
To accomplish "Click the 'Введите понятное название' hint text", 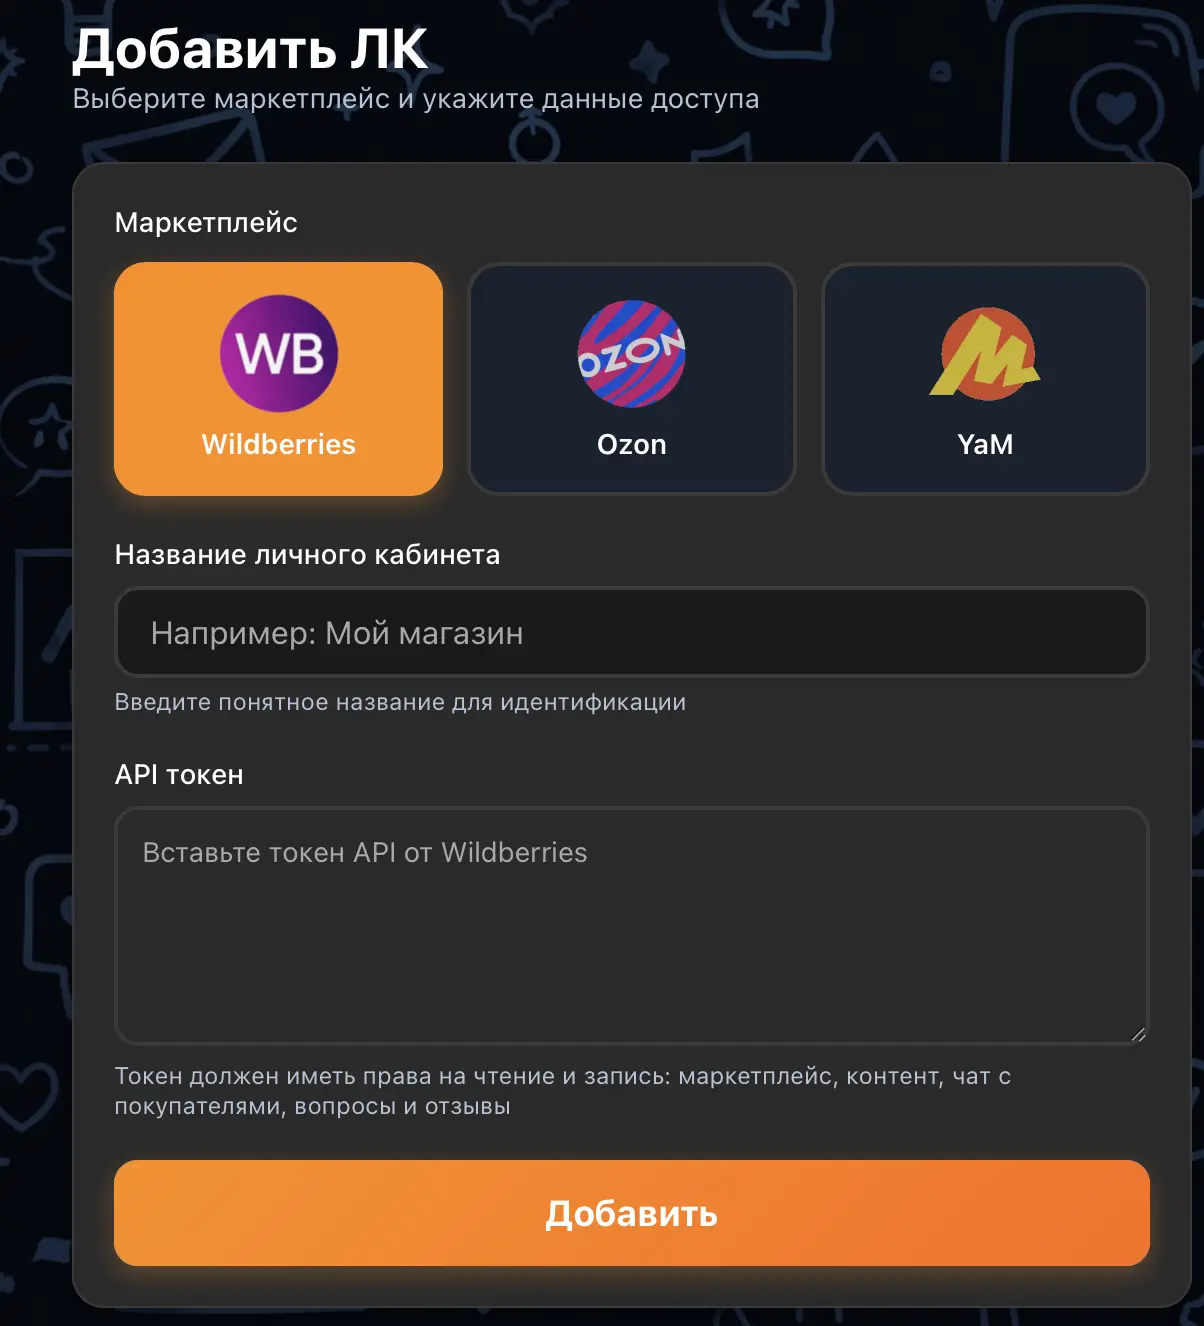I will click(400, 702).
